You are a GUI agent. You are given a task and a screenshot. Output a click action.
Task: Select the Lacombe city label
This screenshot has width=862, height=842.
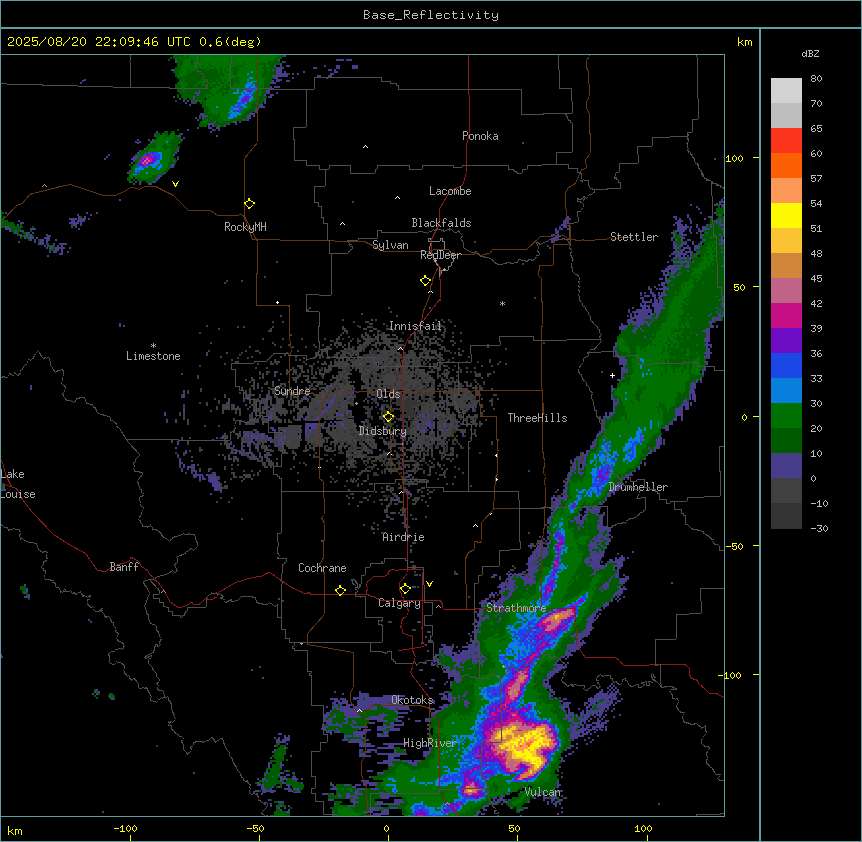tap(450, 191)
